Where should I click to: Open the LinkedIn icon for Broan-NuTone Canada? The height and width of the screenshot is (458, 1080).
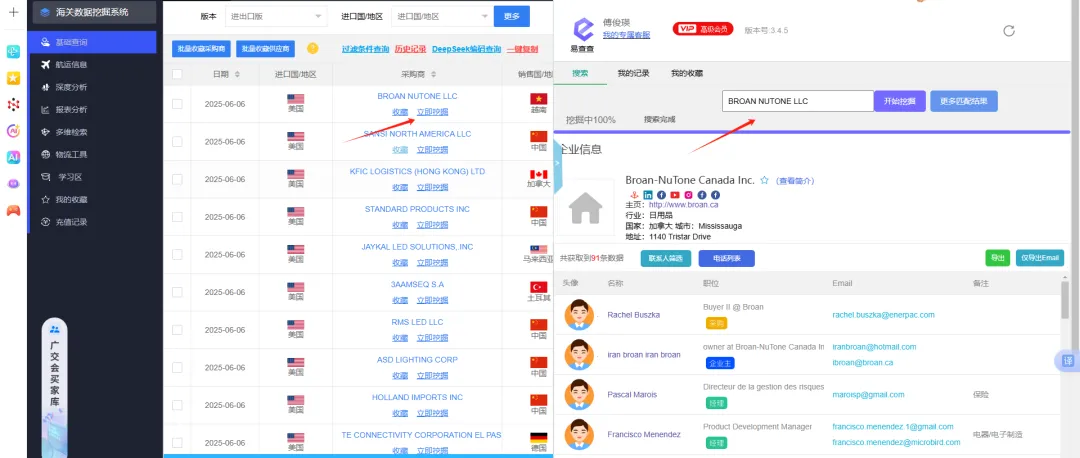point(648,195)
